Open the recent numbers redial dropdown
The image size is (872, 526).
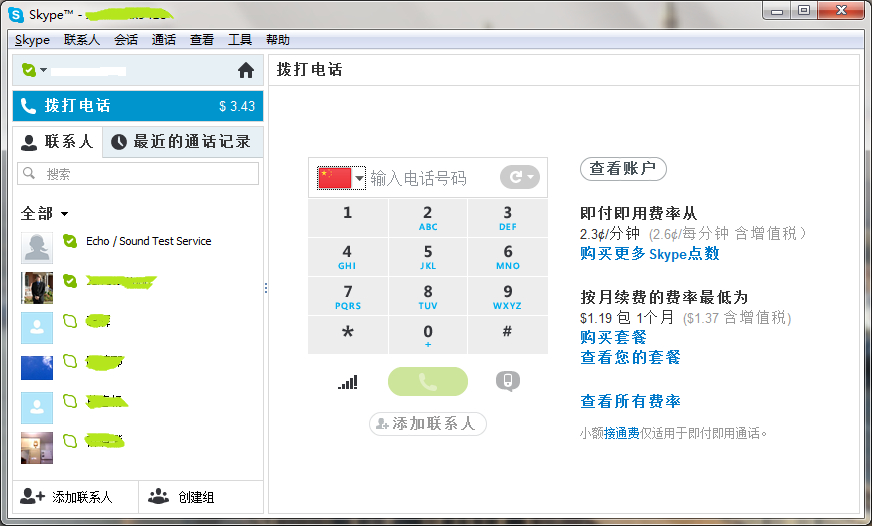tap(519, 177)
